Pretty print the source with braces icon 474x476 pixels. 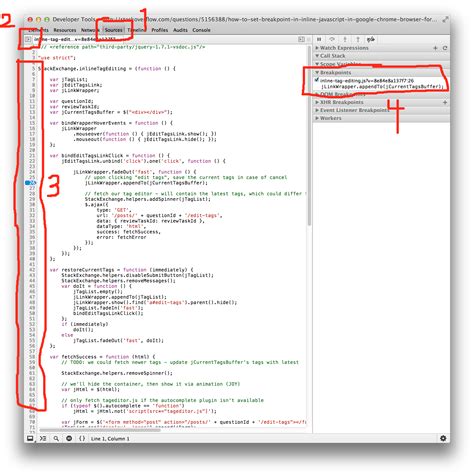click(82, 438)
